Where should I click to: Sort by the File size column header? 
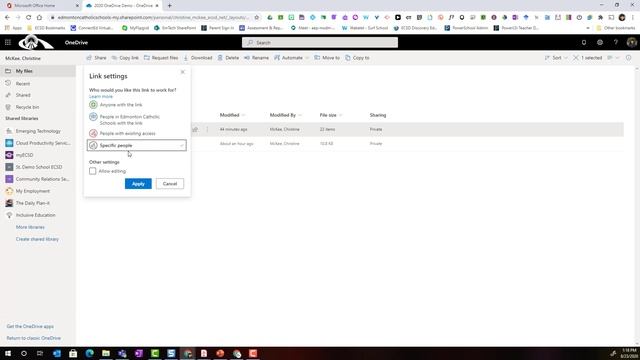coord(331,115)
